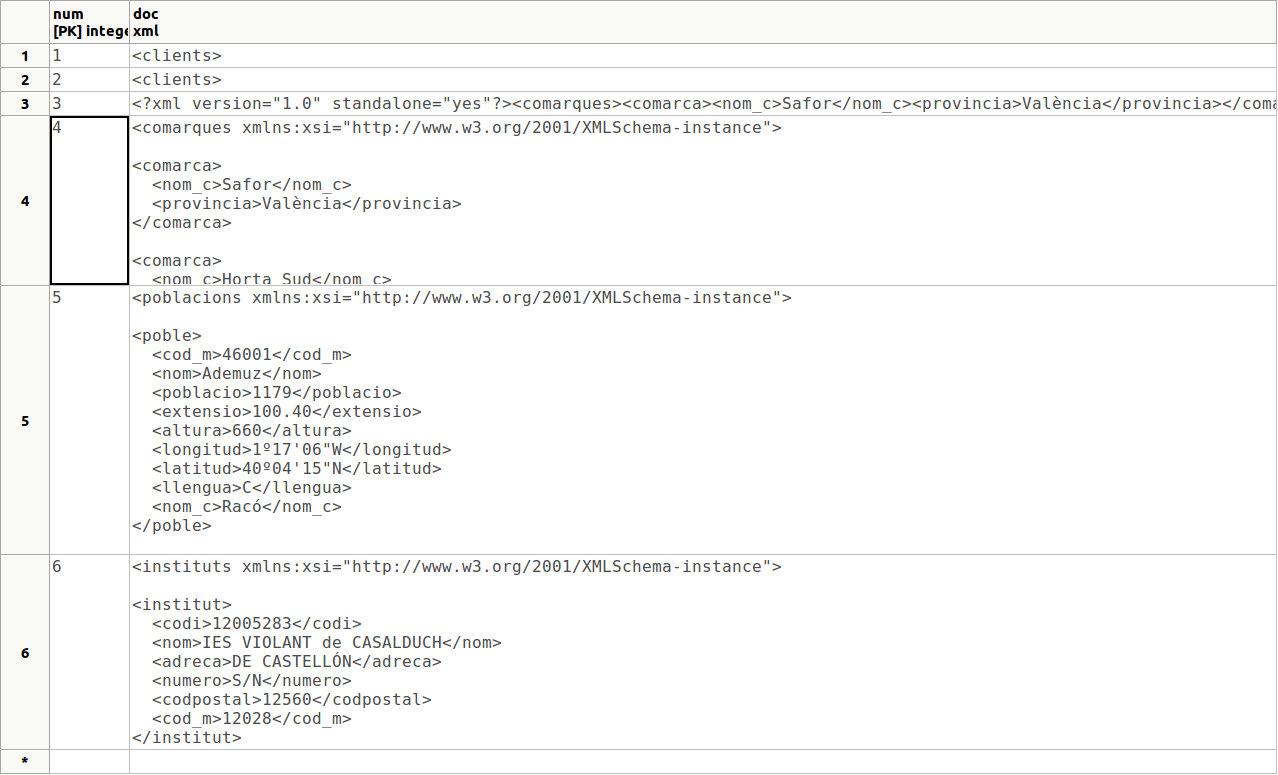Click the "num" column header
The image size is (1278, 775).
coord(89,22)
